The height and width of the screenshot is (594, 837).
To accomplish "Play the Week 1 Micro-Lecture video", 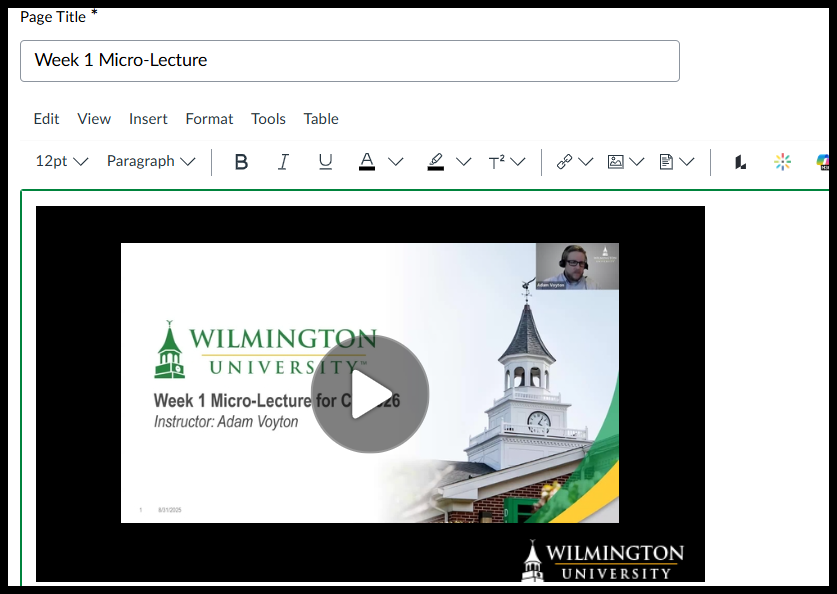I will pyautogui.click(x=370, y=394).
